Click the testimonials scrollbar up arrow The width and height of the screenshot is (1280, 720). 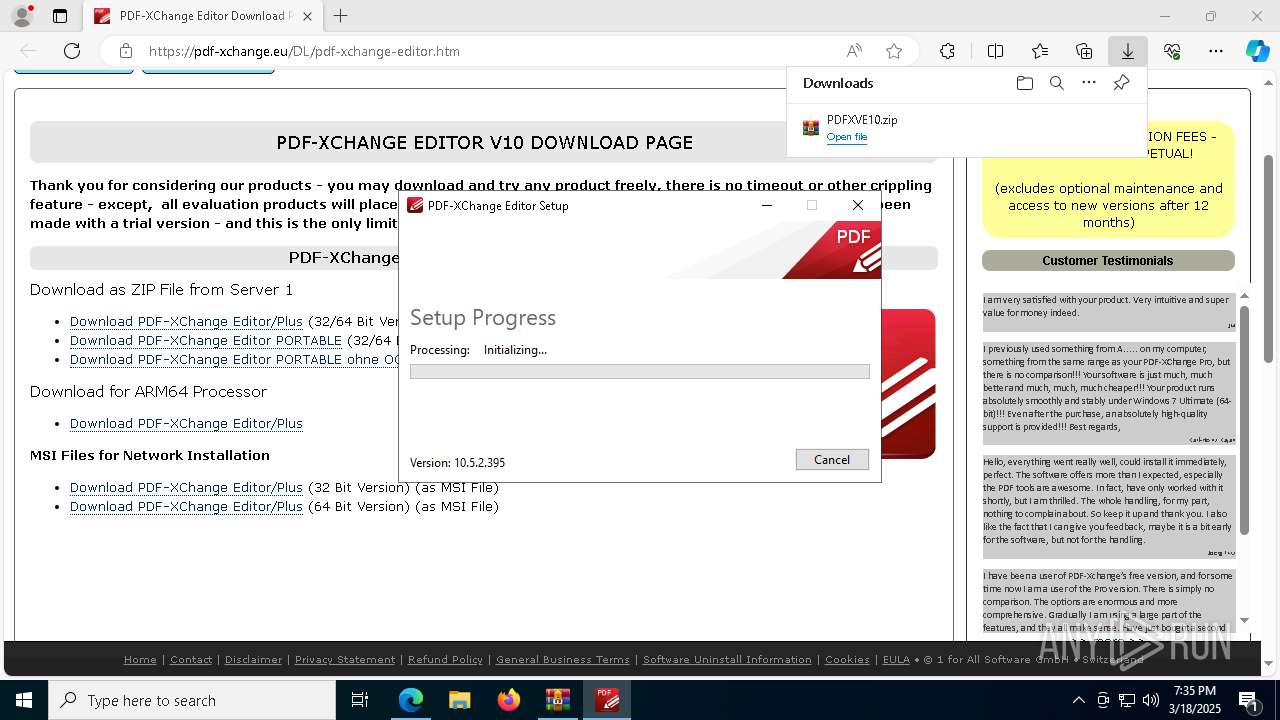point(1245,296)
